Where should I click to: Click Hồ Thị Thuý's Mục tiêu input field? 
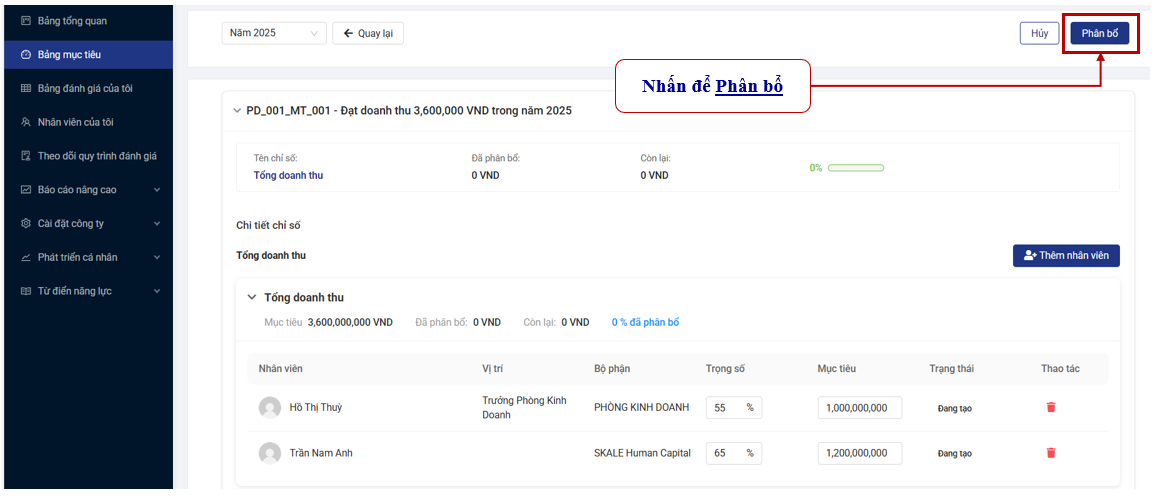click(x=860, y=408)
